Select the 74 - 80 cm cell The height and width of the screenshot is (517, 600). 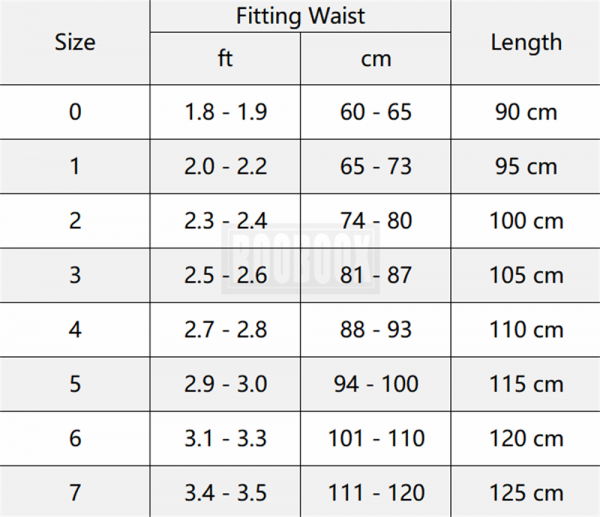[x=376, y=220]
